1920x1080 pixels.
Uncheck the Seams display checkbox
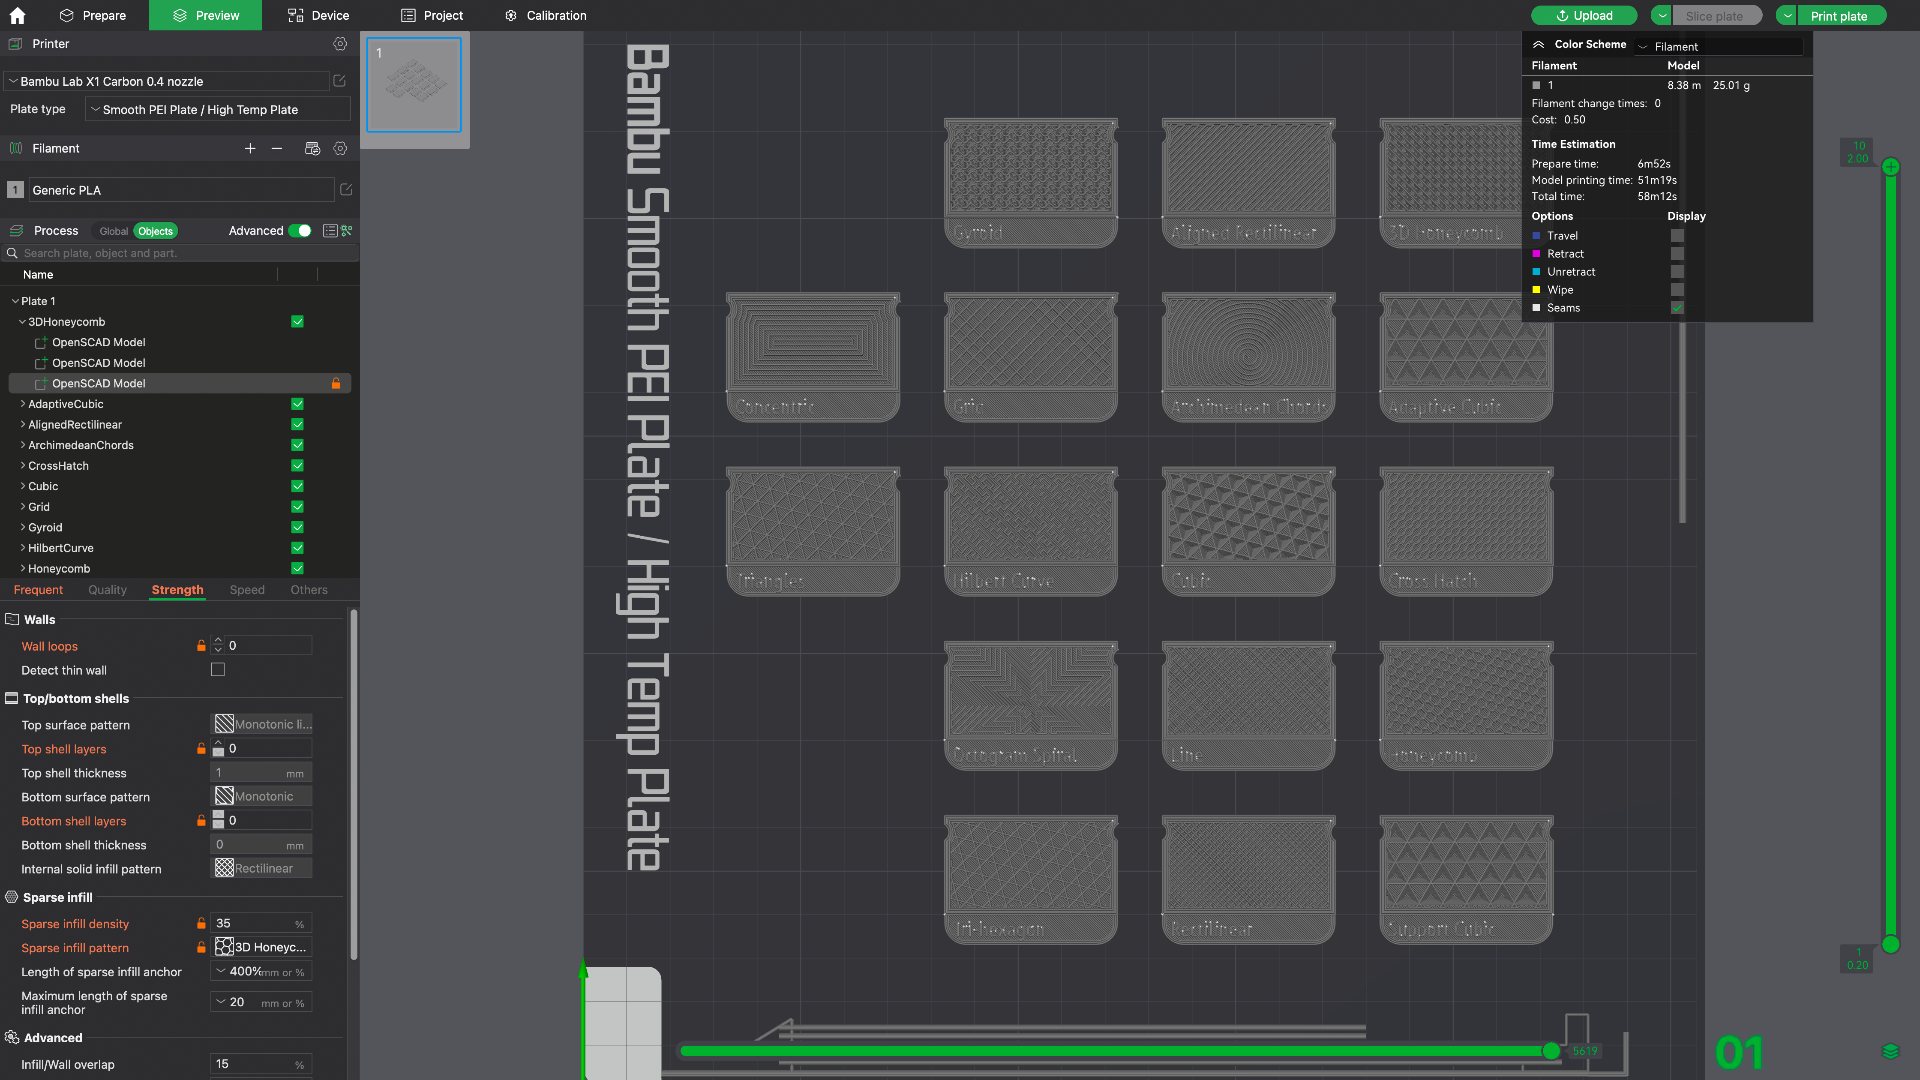coord(1677,308)
